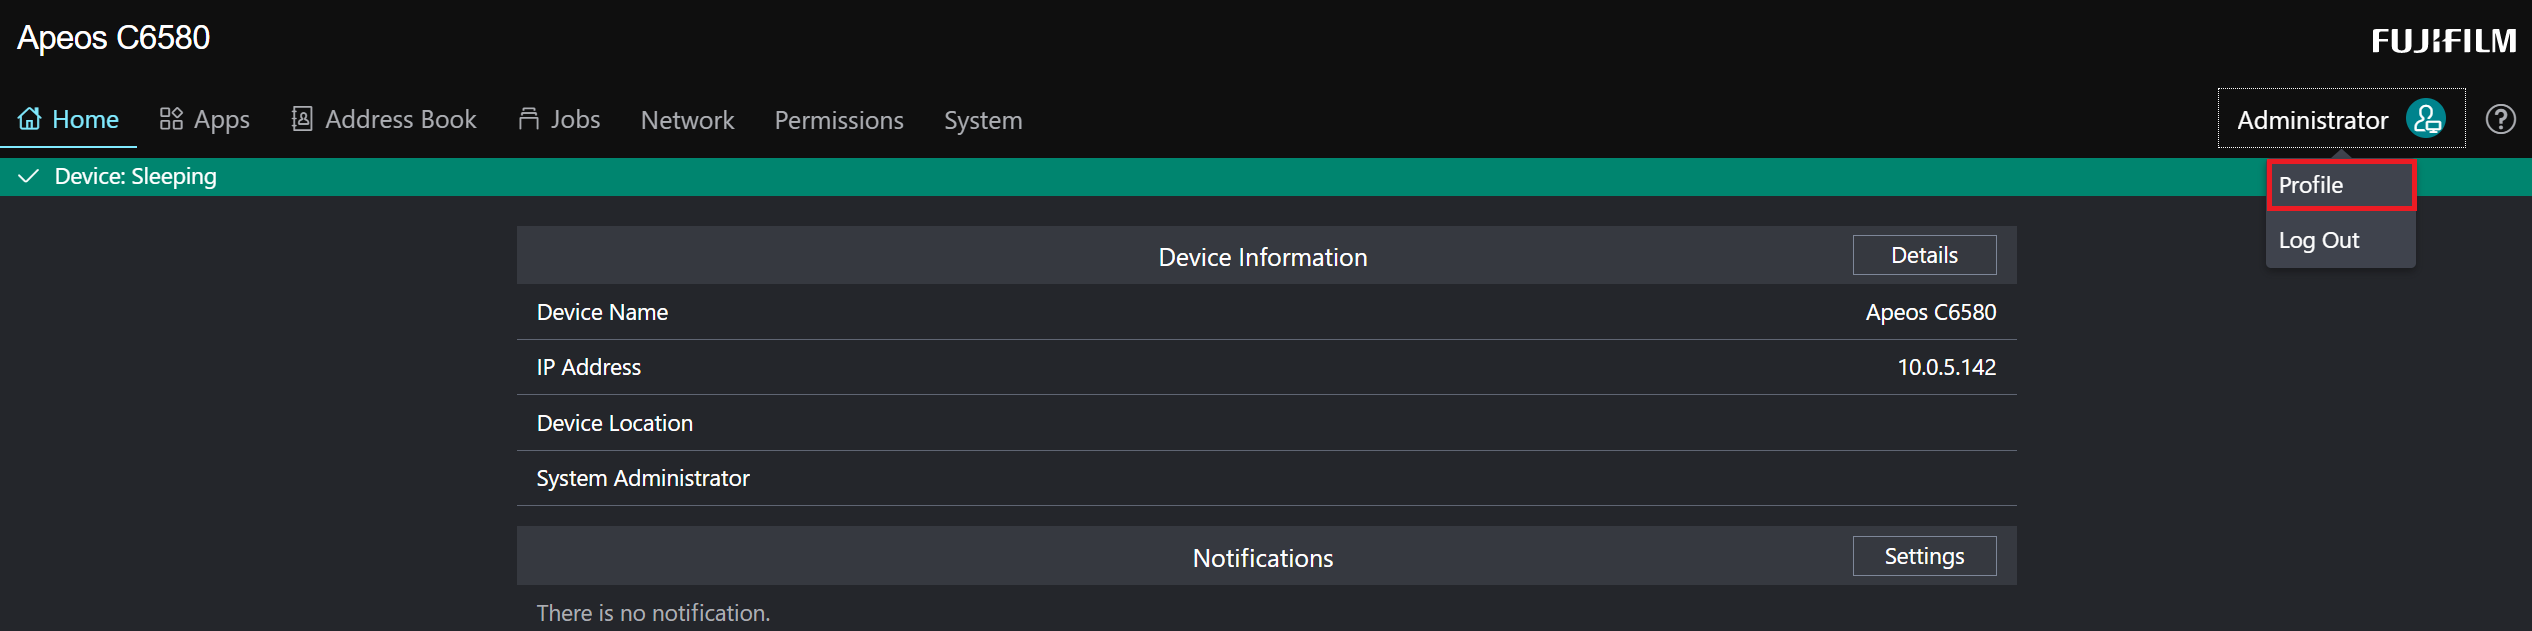Click the Address Book contact icon
Viewport: 2532px width, 631px height.
[x=301, y=119]
